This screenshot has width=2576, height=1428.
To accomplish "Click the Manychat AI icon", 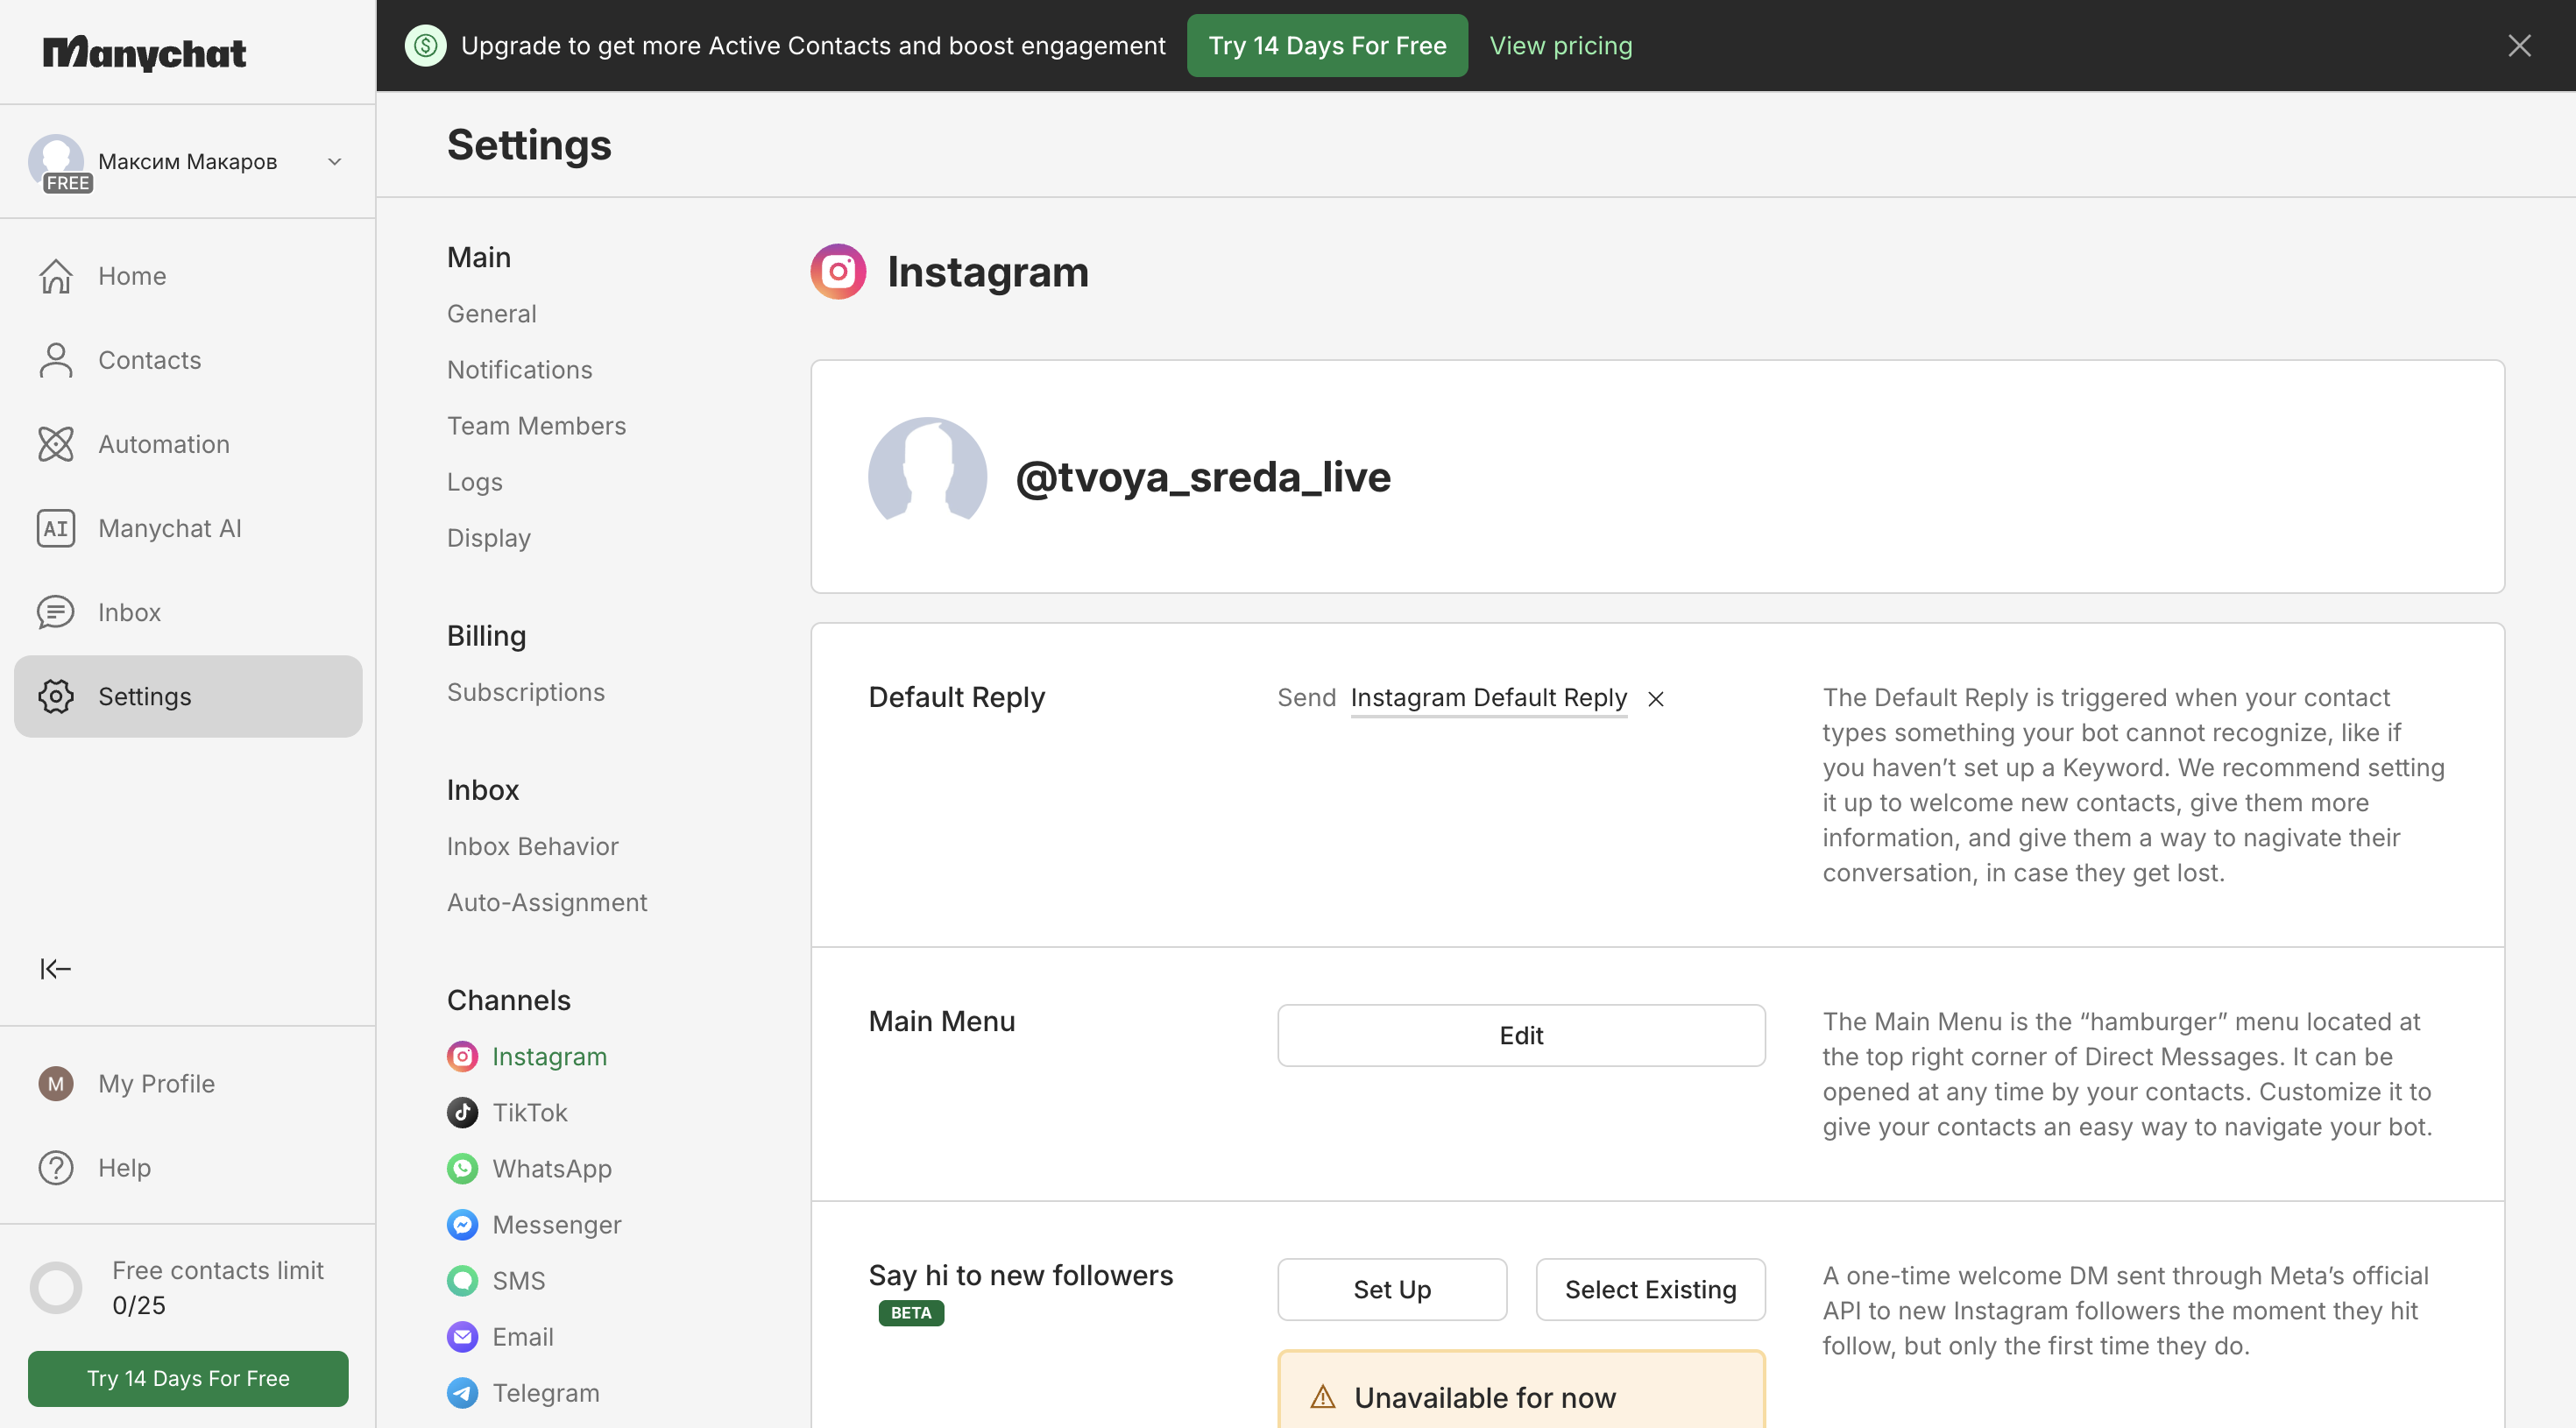I will [x=56, y=528].
